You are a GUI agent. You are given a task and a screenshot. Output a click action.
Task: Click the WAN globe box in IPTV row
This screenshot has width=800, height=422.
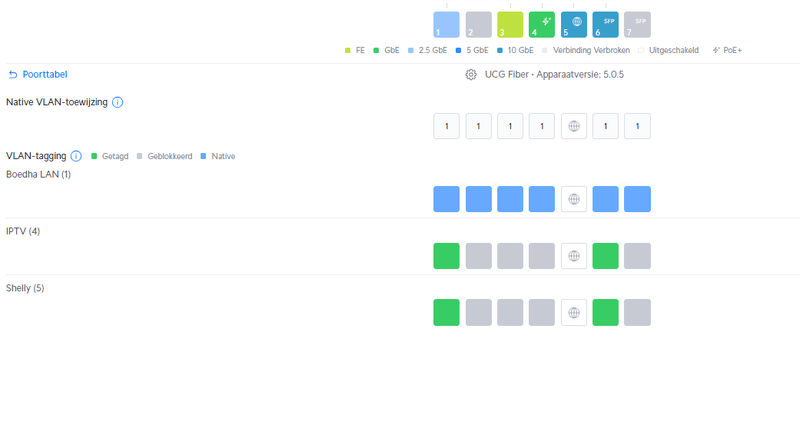(x=574, y=256)
